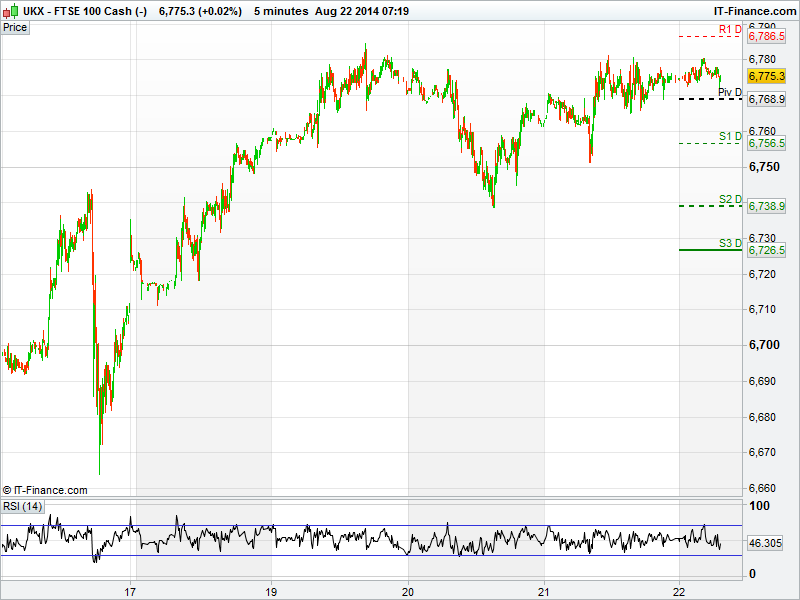Click date 21 on the time axis
800x600 pixels.
[x=543, y=590]
